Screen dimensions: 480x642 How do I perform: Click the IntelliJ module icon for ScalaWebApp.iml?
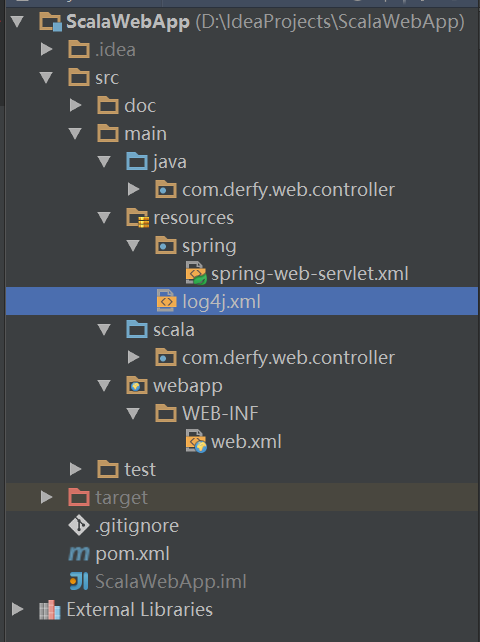pyautogui.click(x=79, y=582)
